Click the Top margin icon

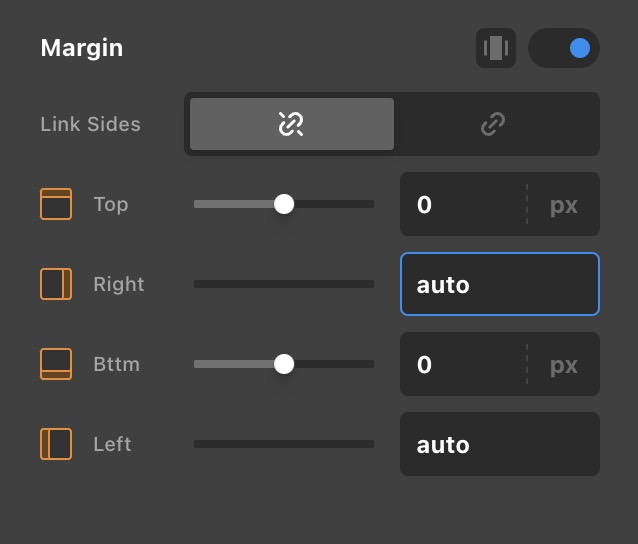[x=56, y=204]
